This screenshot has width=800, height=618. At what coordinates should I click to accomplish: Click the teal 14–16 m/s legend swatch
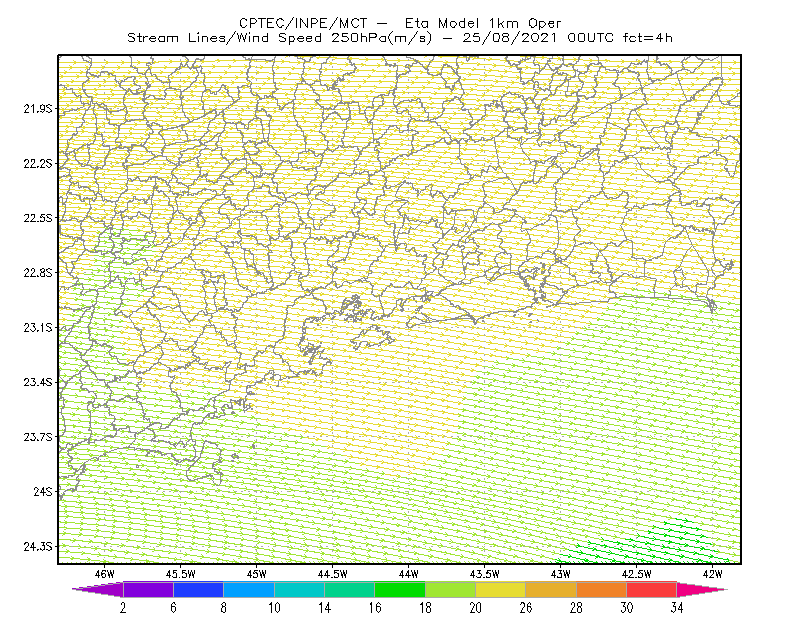pyautogui.click(x=349, y=589)
